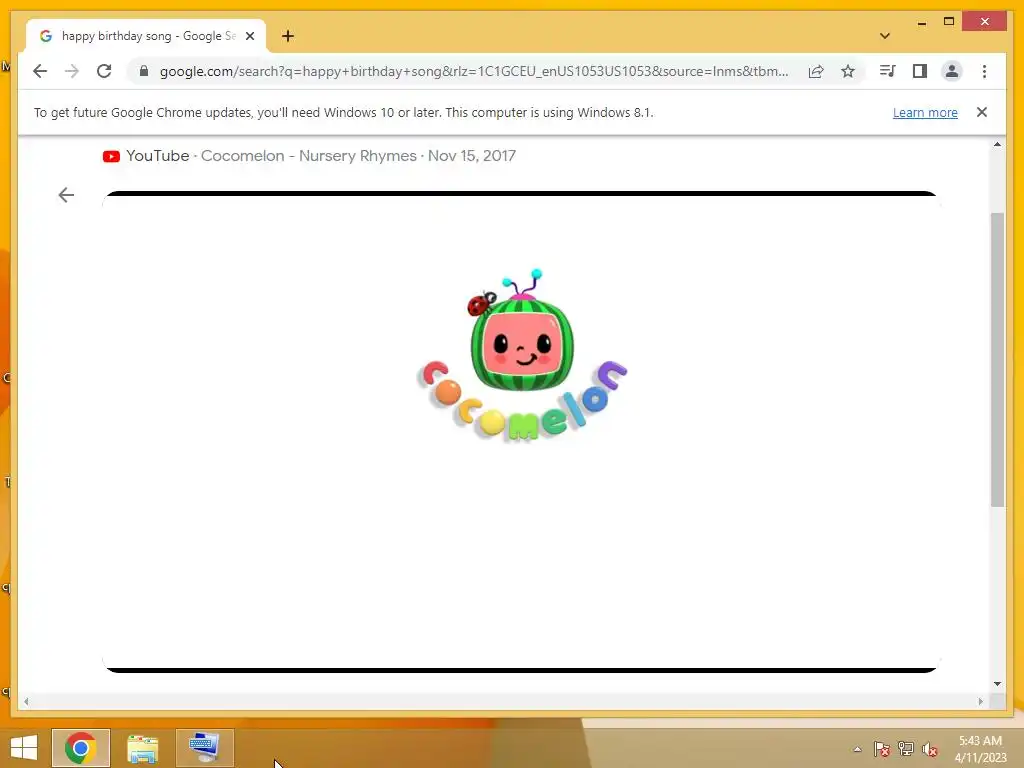Click the horizontal scrollbar right arrow

point(980,701)
